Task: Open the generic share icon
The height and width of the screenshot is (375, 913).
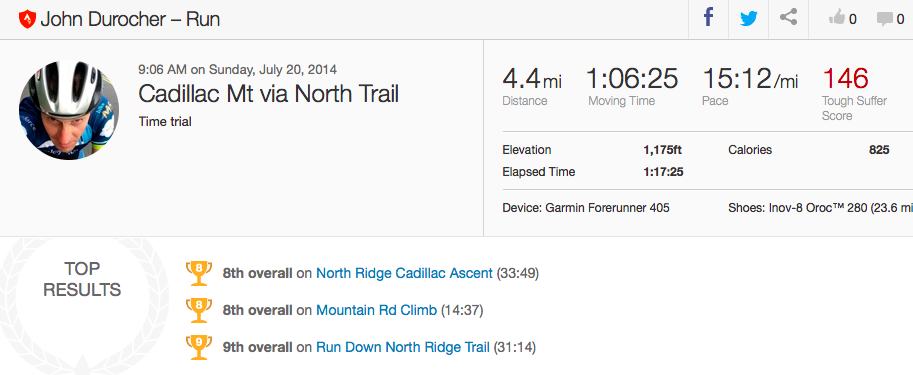Action: coord(788,17)
